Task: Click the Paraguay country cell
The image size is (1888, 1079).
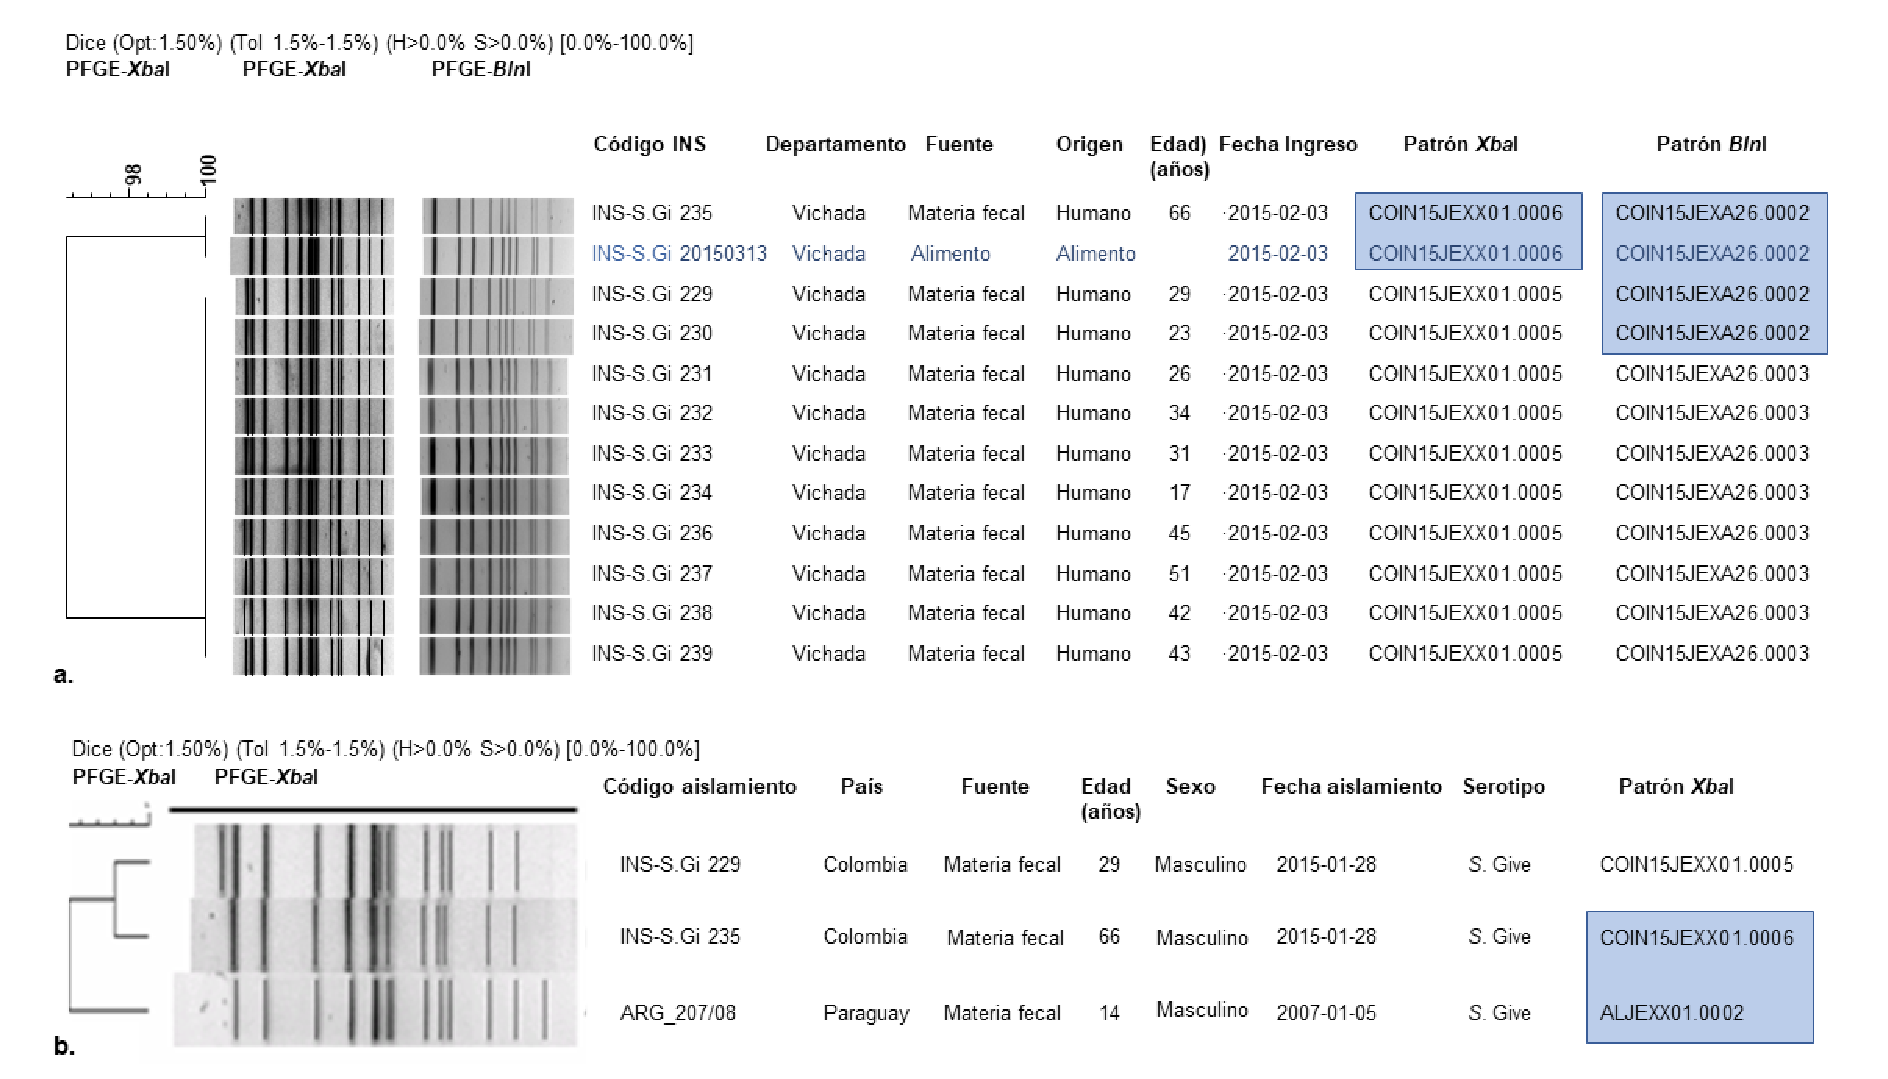Action: click(866, 1013)
